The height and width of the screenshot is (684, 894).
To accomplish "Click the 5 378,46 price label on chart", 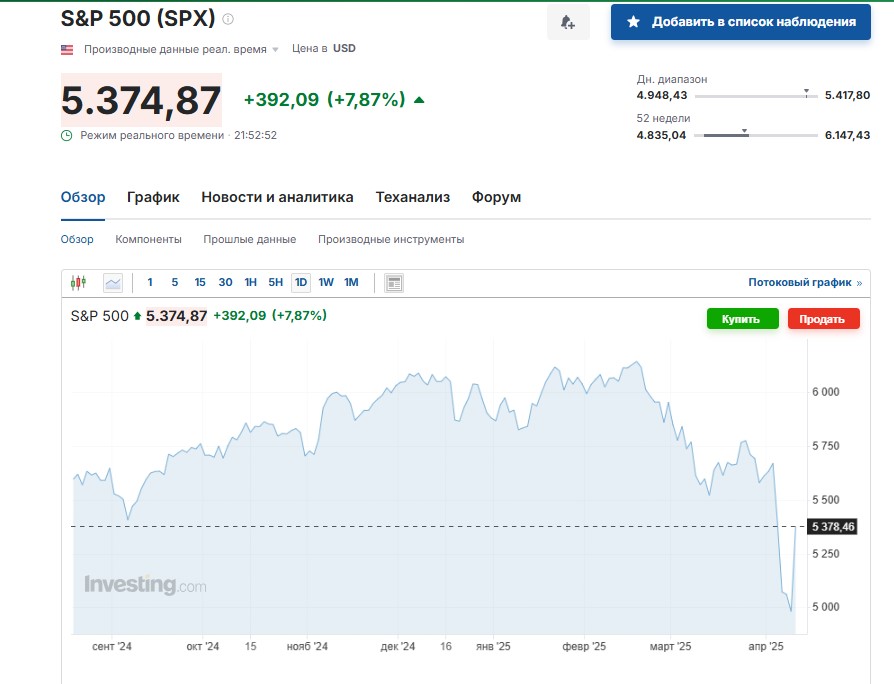I will tap(833, 527).
